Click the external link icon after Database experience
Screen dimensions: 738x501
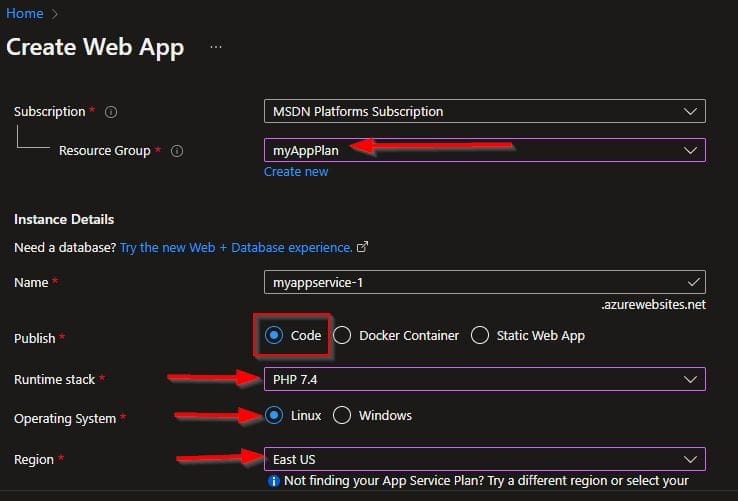[362, 247]
